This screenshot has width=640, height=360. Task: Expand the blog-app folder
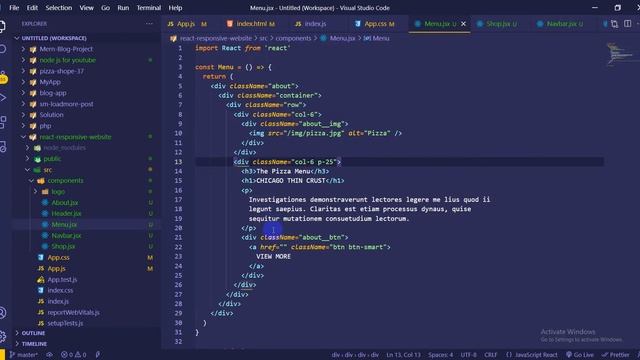53,93
